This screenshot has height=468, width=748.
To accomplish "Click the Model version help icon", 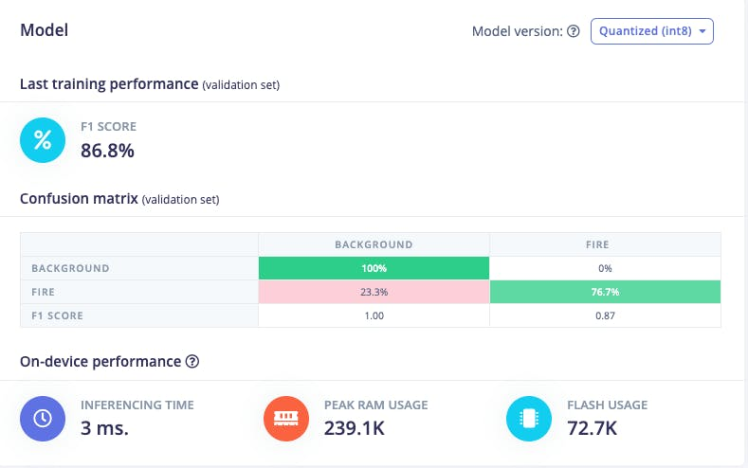I will (574, 31).
